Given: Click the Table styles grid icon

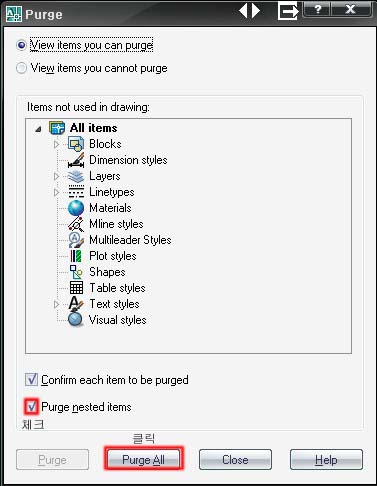Looking at the screenshot, I should (76, 288).
